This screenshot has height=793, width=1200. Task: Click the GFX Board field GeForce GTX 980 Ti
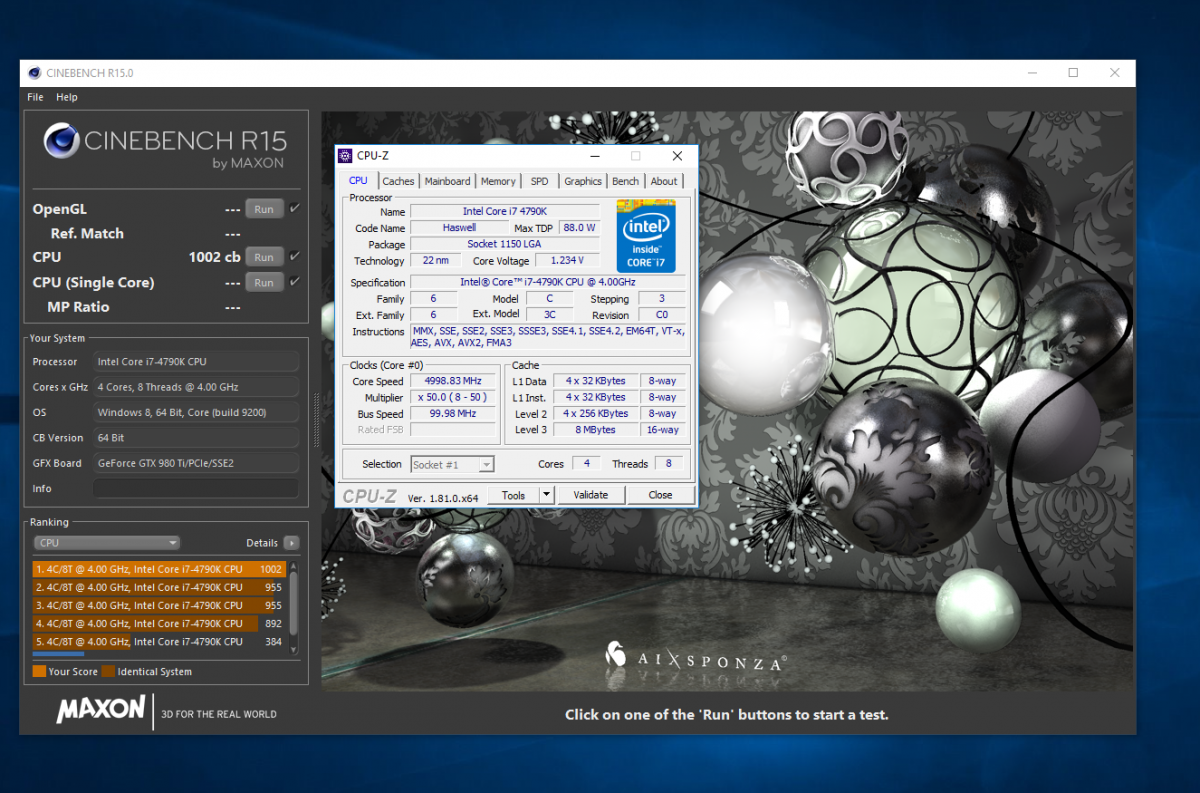click(196, 463)
